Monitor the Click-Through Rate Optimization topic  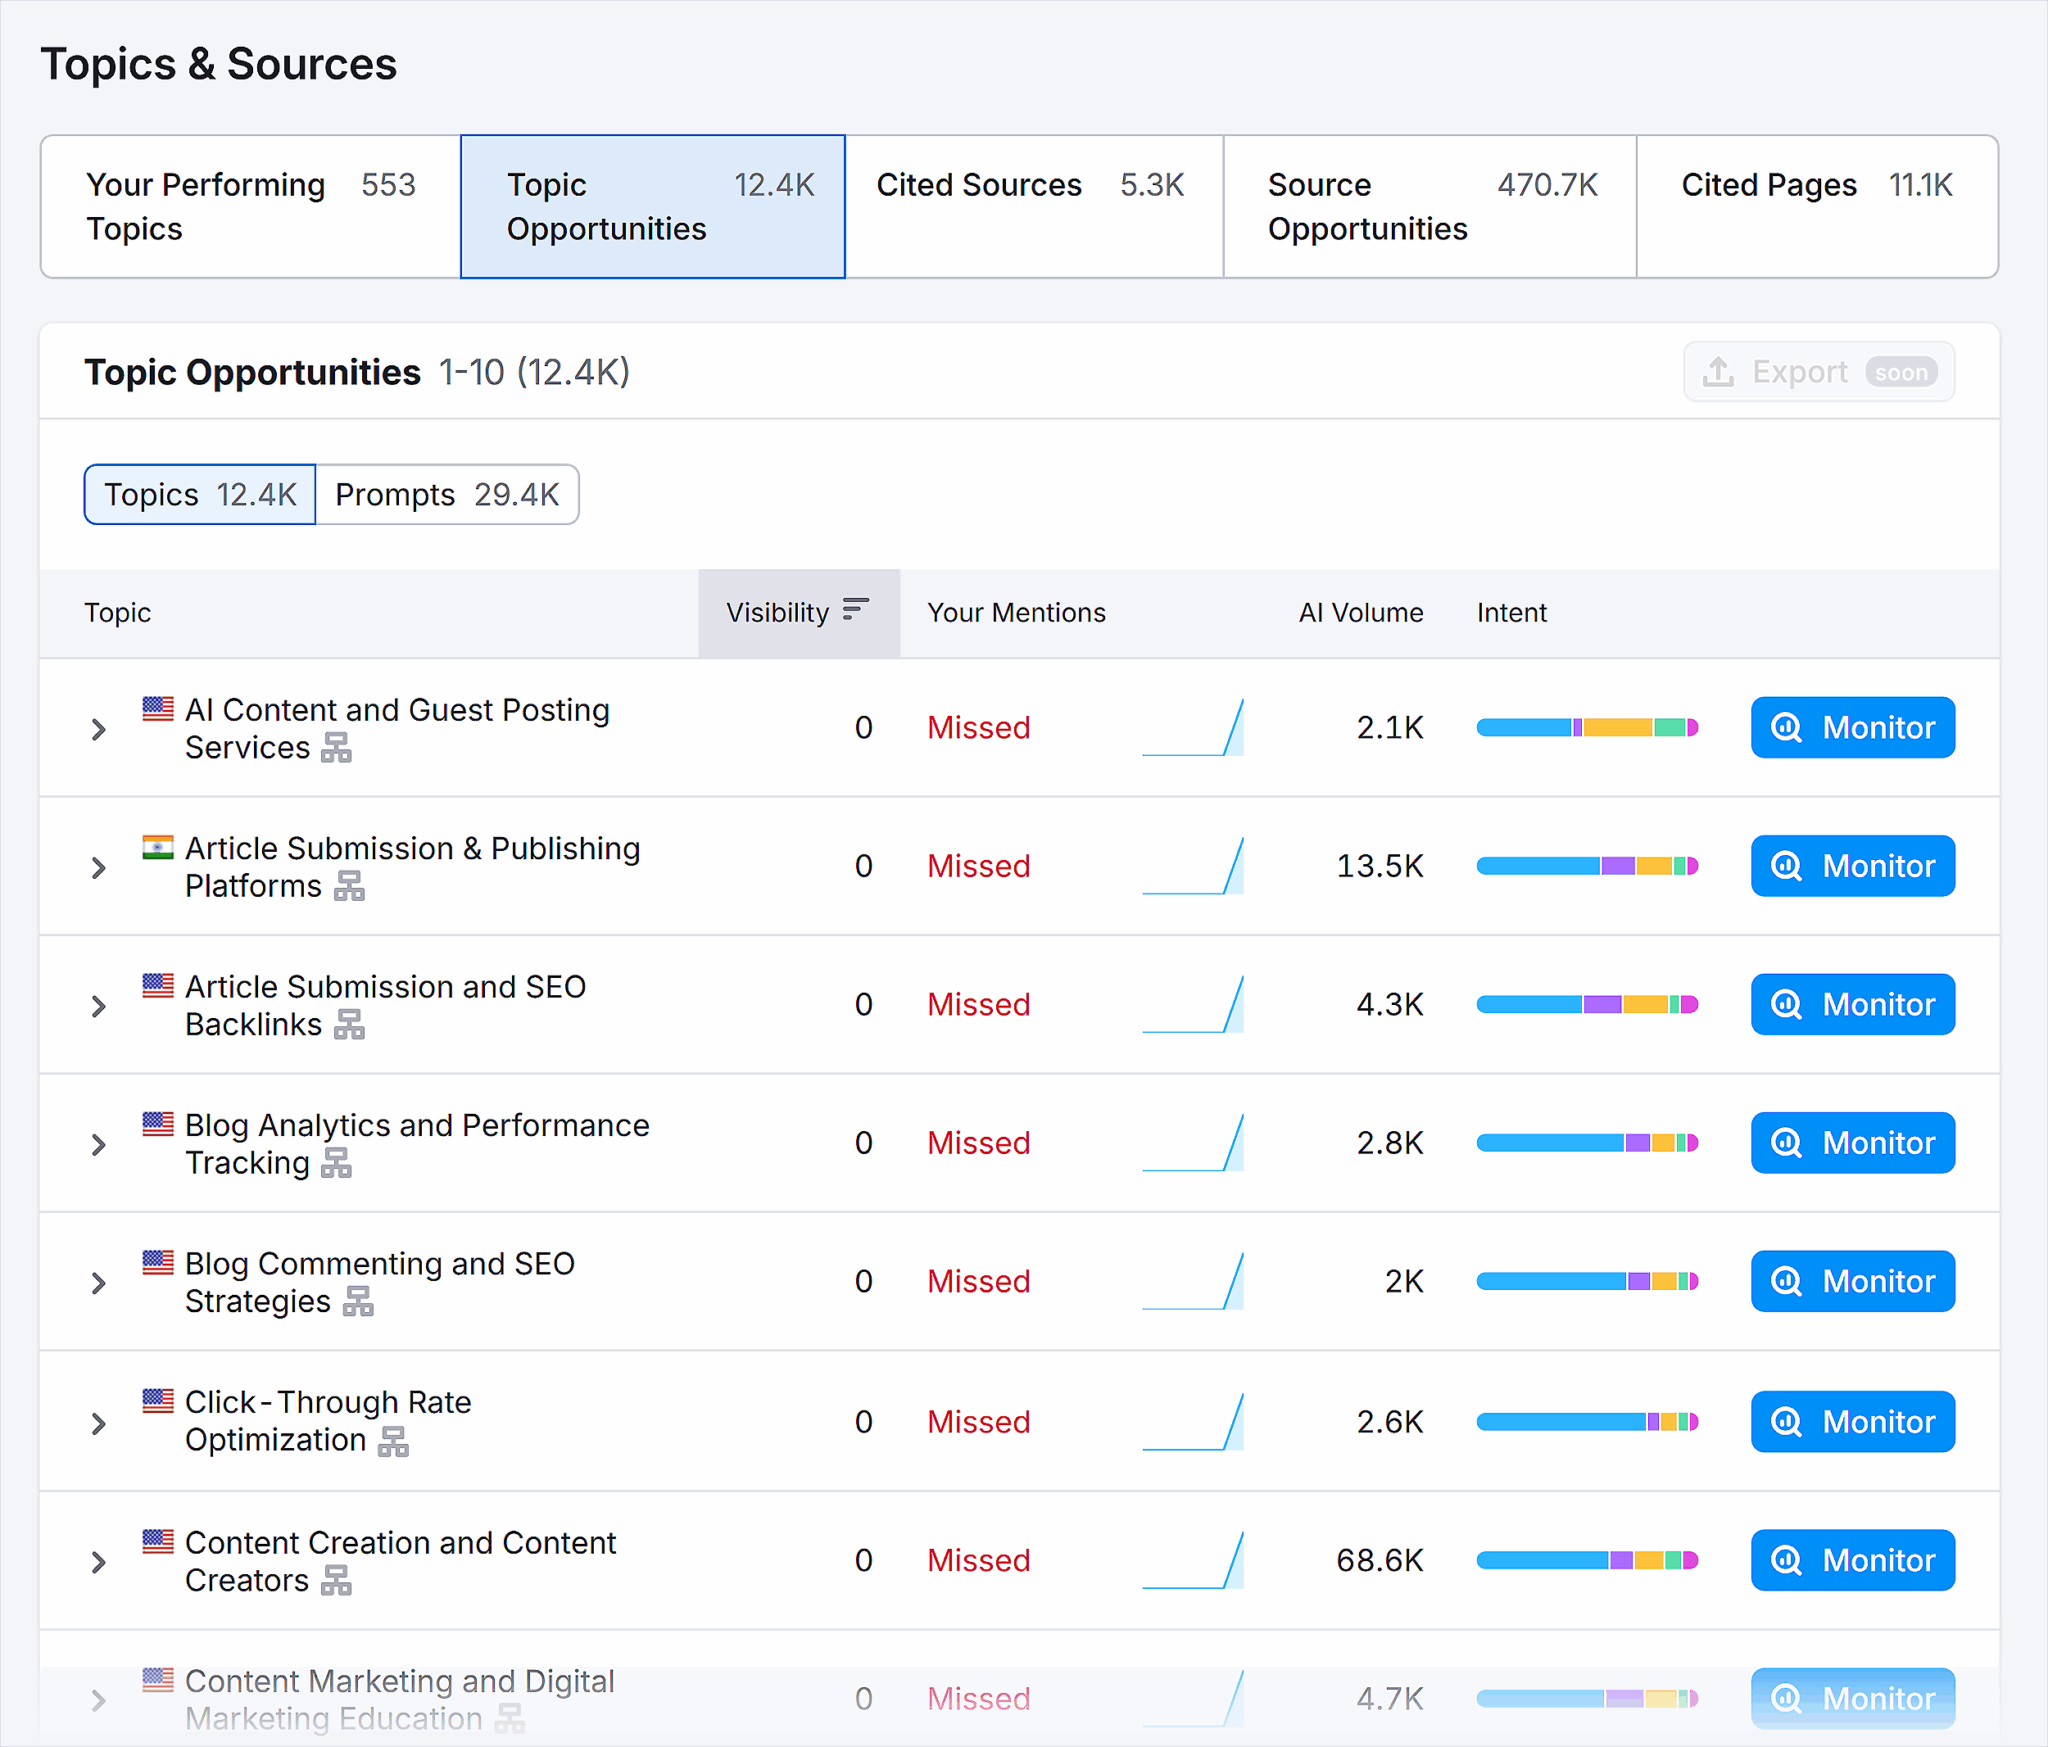click(x=1852, y=1421)
